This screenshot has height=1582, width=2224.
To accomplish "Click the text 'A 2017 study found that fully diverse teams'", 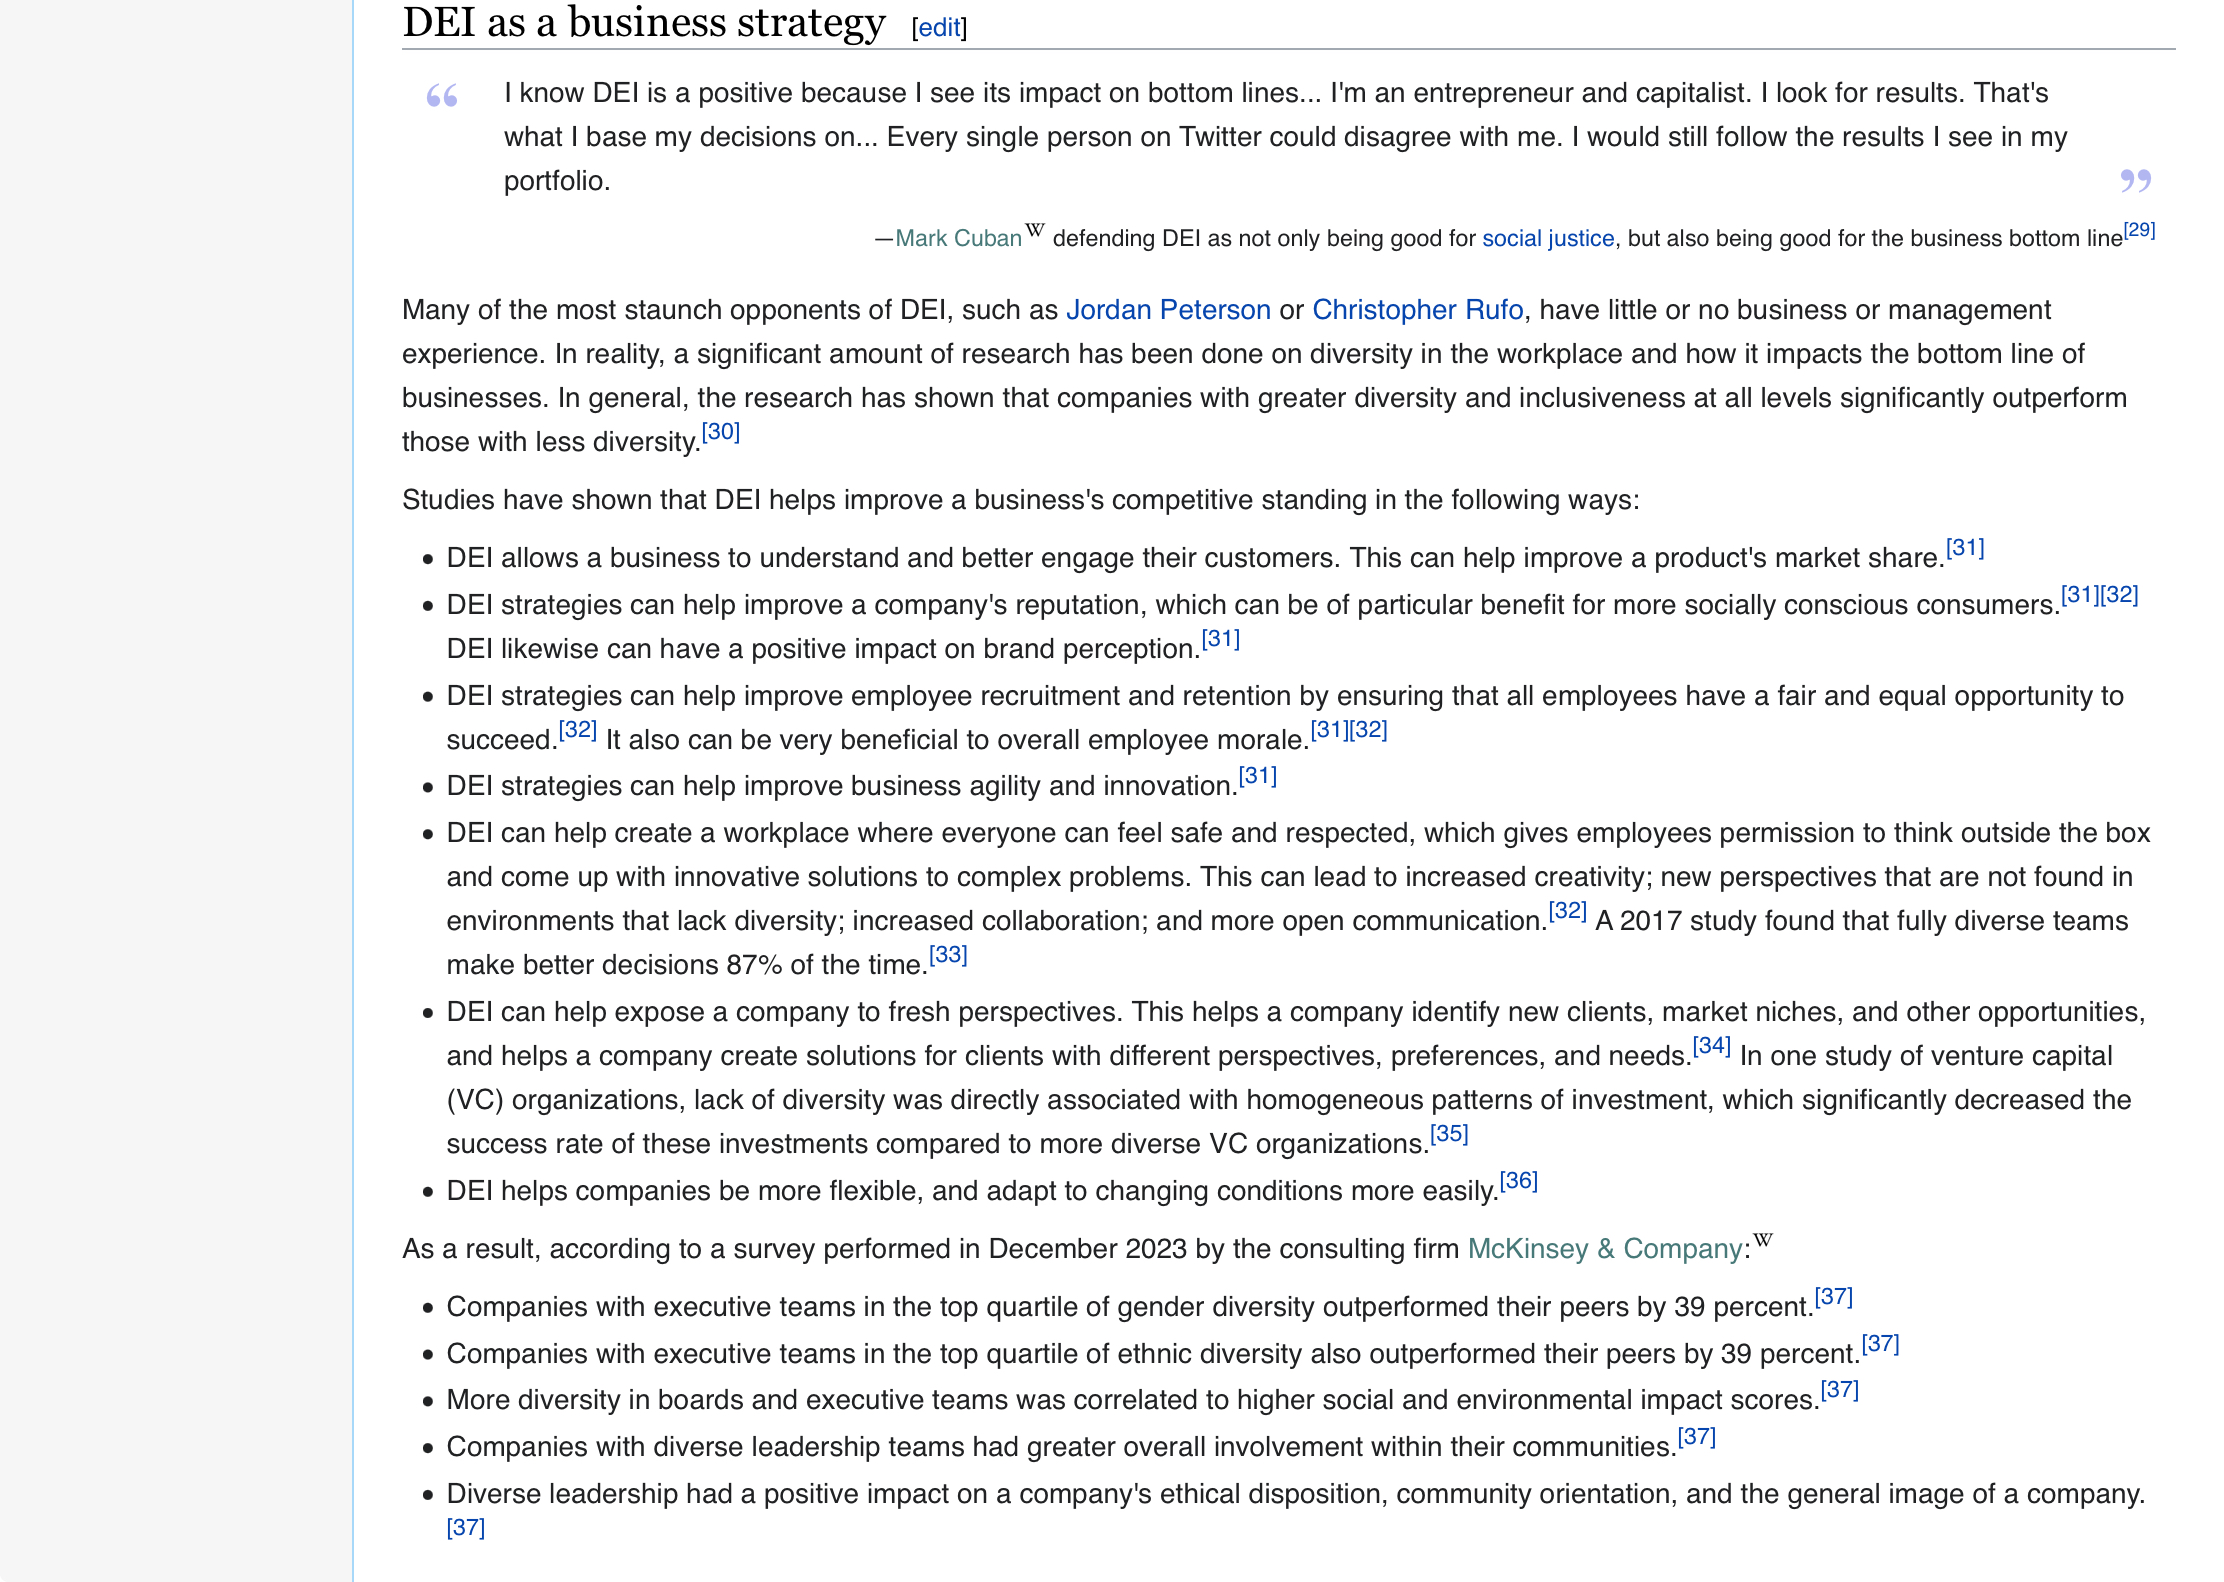I will (x=1862, y=921).
